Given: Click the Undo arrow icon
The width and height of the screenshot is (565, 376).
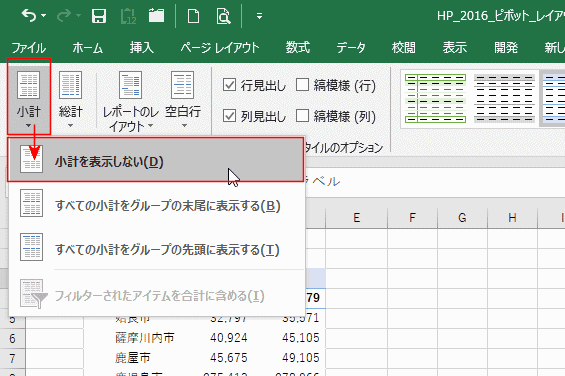Looking at the screenshot, I should click(28, 16).
